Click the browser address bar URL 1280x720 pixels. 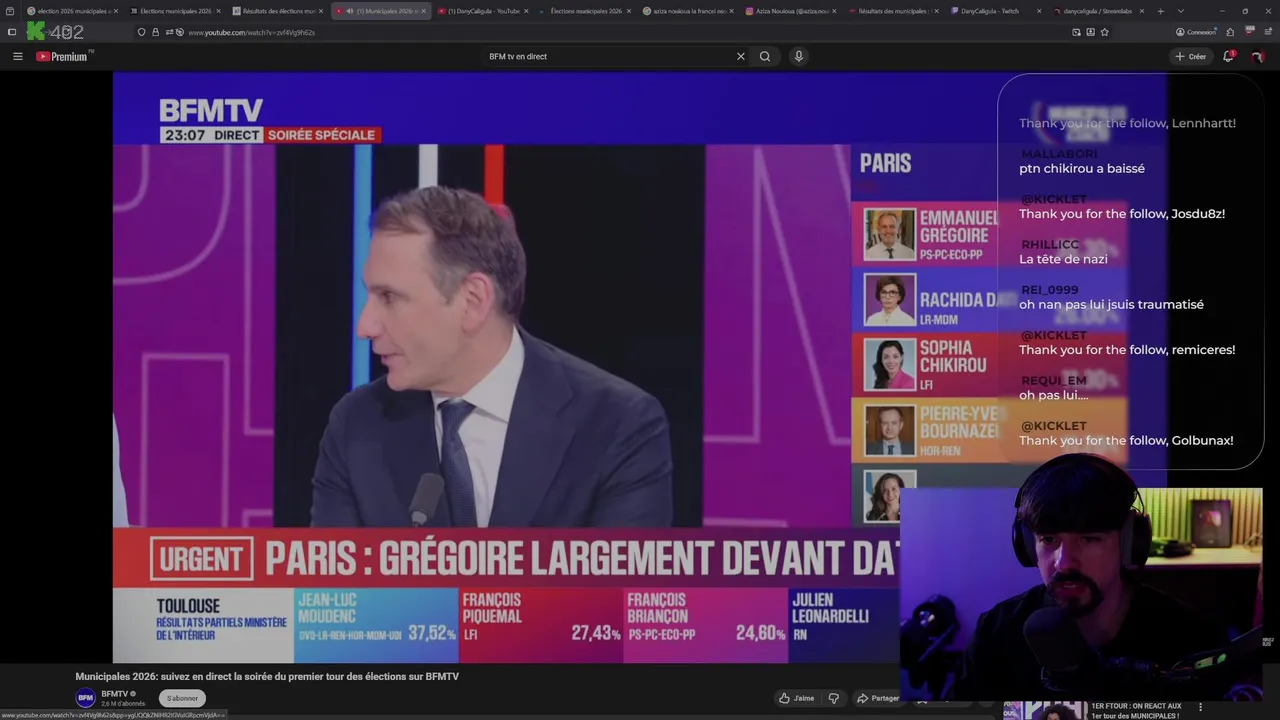click(251, 32)
